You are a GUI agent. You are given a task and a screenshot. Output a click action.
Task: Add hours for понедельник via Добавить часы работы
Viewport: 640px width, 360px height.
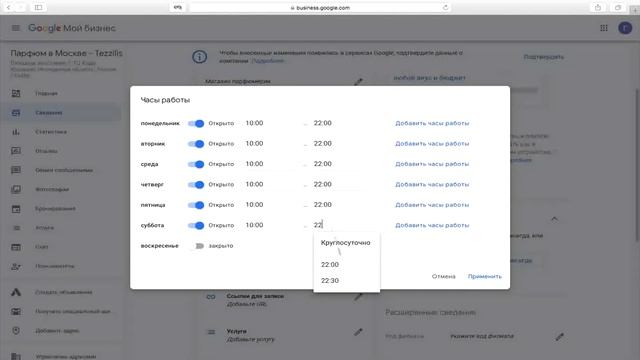click(432, 123)
